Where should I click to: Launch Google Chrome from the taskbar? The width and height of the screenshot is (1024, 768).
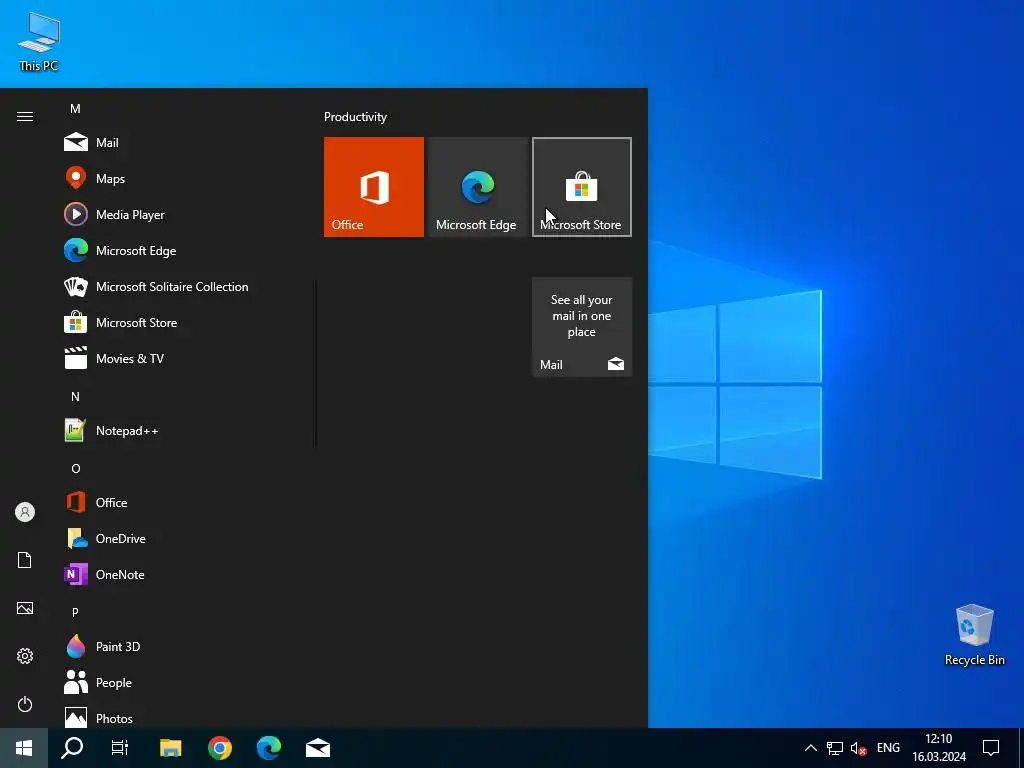point(219,748)
